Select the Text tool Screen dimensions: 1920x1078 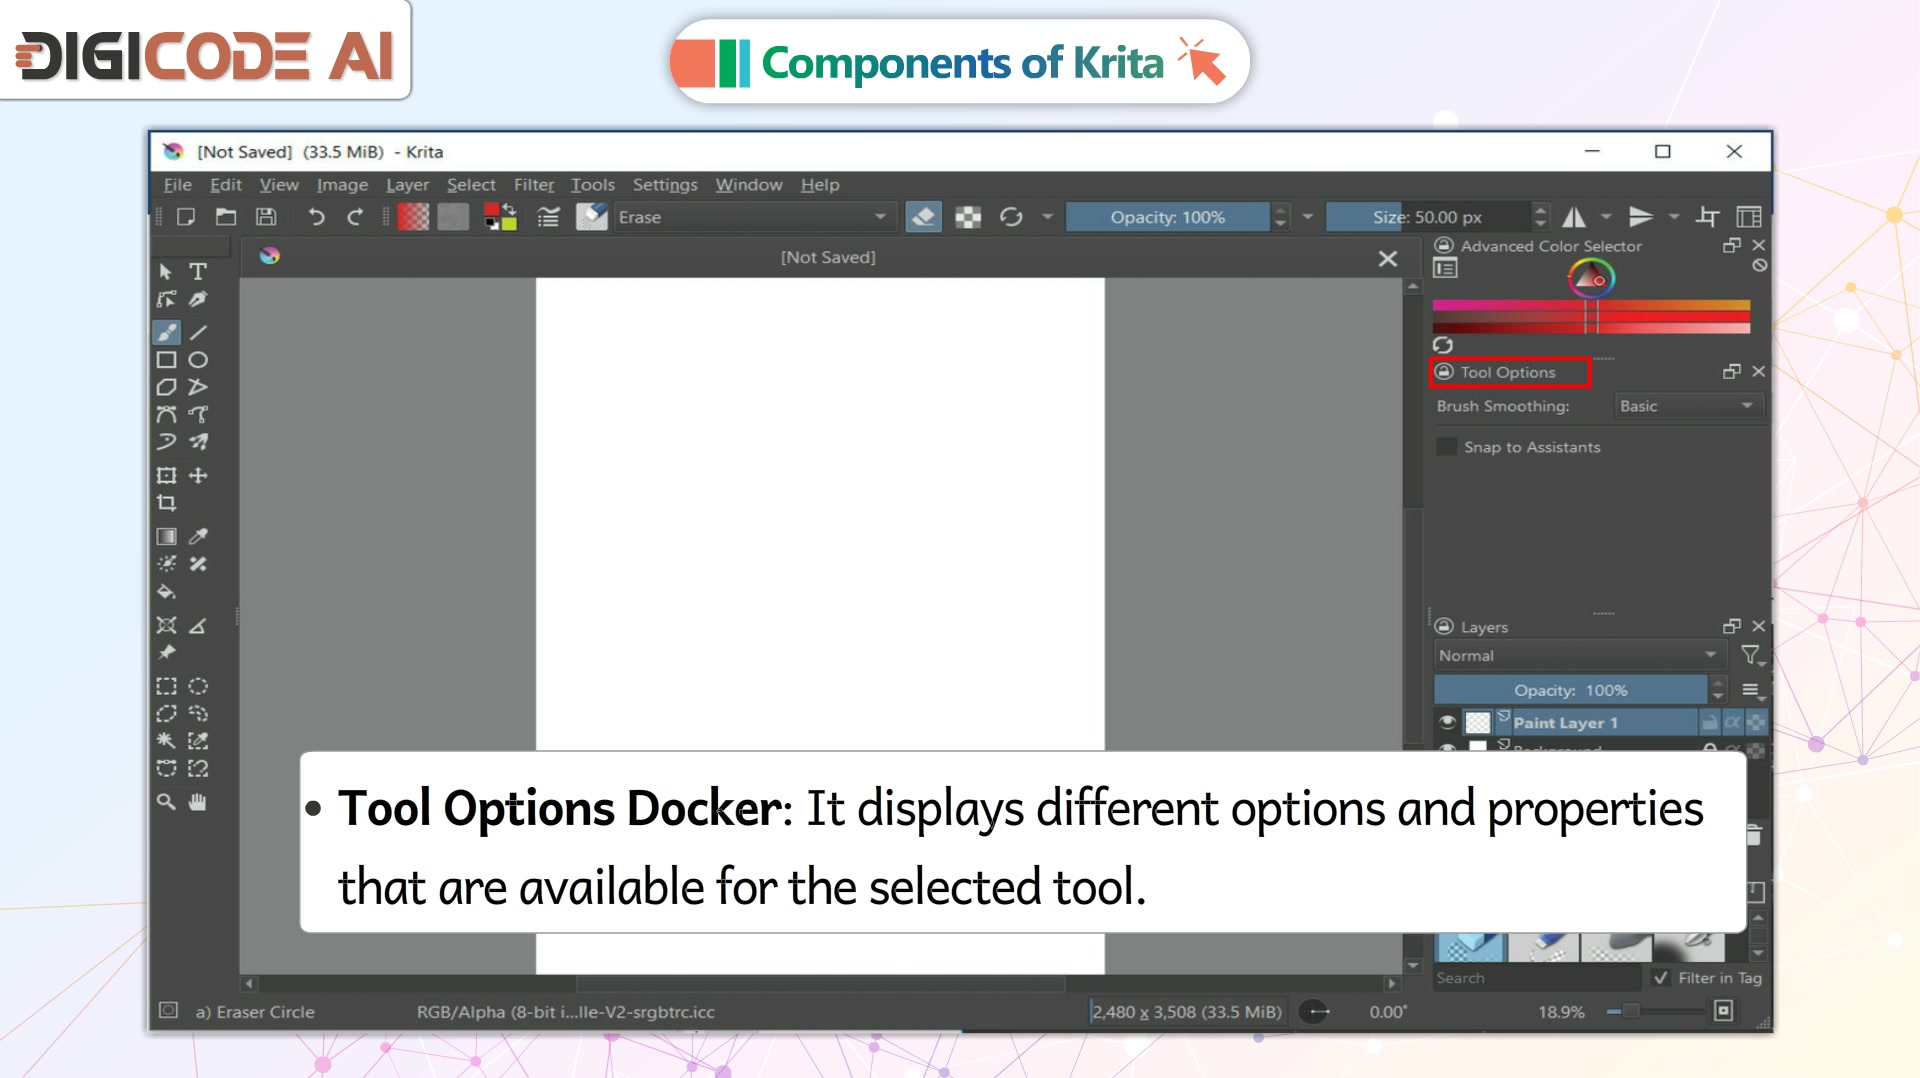tap(198, 272)
